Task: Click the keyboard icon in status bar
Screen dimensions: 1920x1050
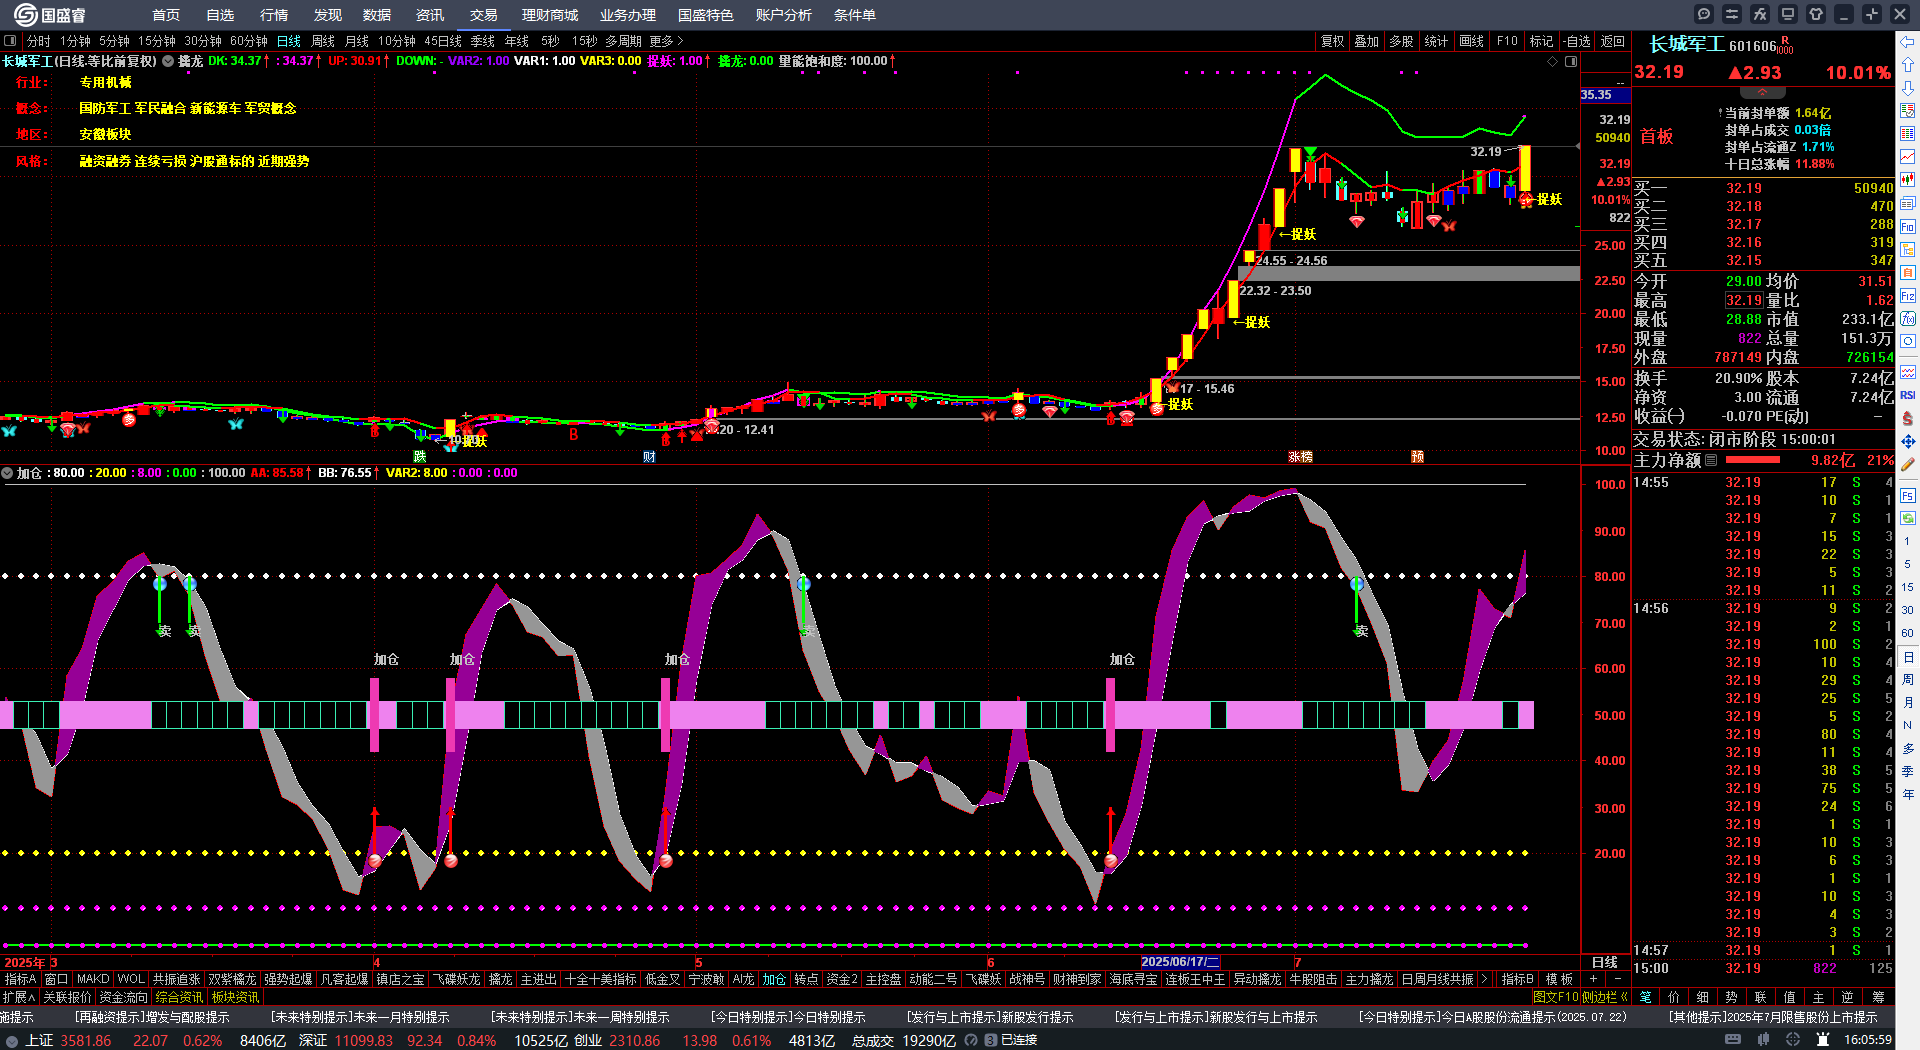Action: (x=1733, y=1040)
